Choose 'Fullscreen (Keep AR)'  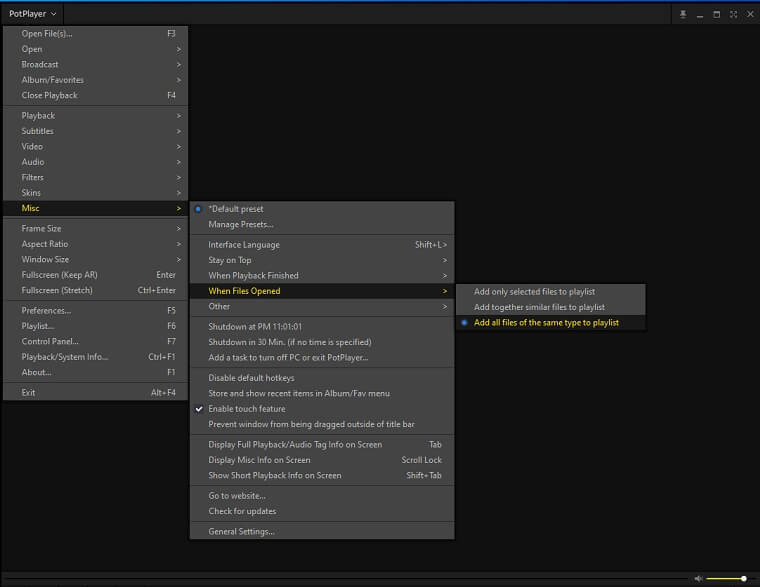pyautogui.click(x=95, y=275)
